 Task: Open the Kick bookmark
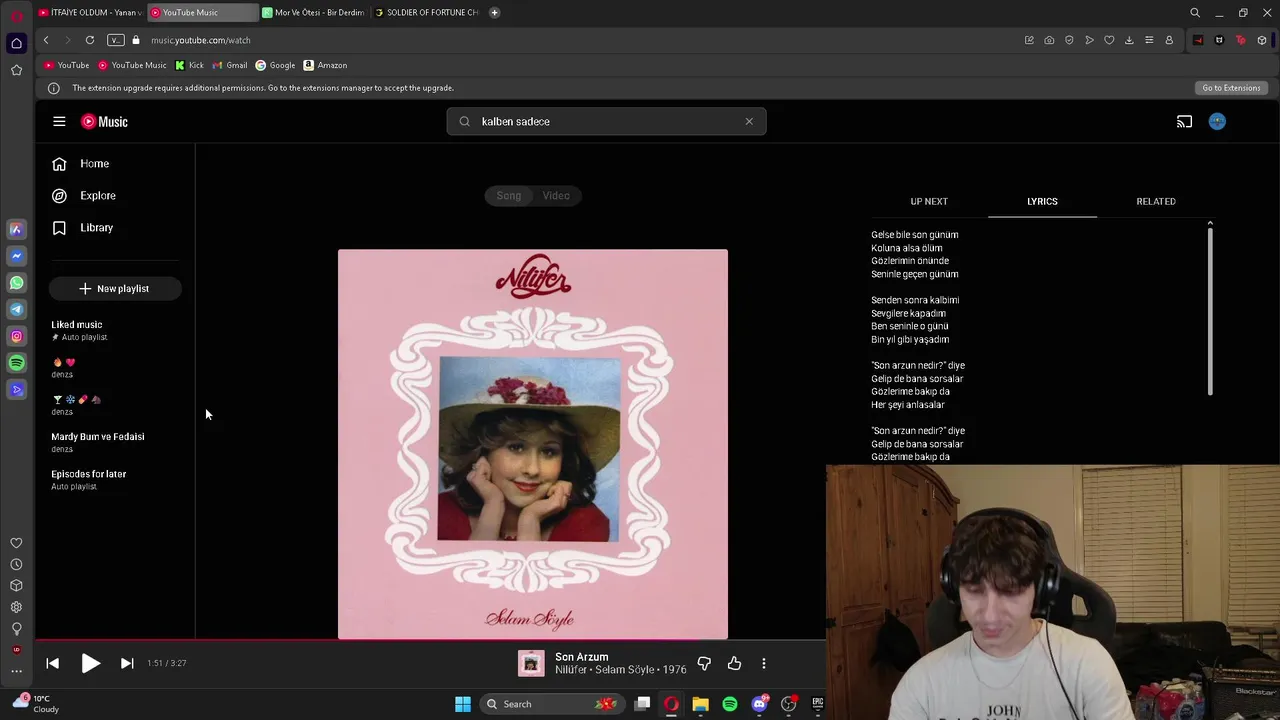pyautogui.click(x=189, y=65)
